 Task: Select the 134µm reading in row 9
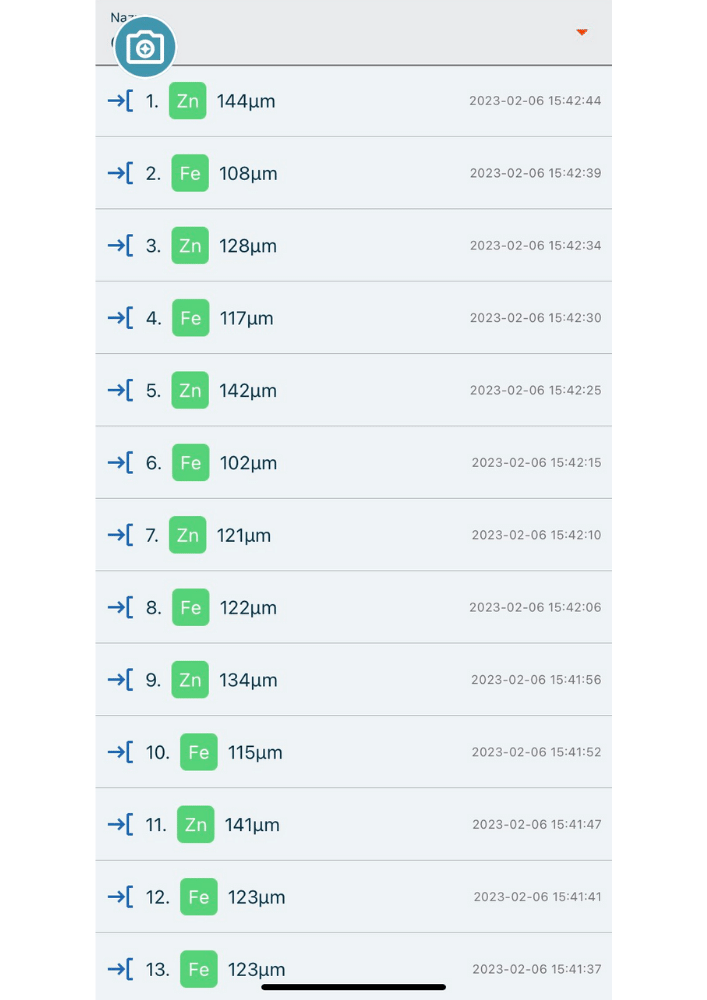pyautogui.click(x=248, y=680)
